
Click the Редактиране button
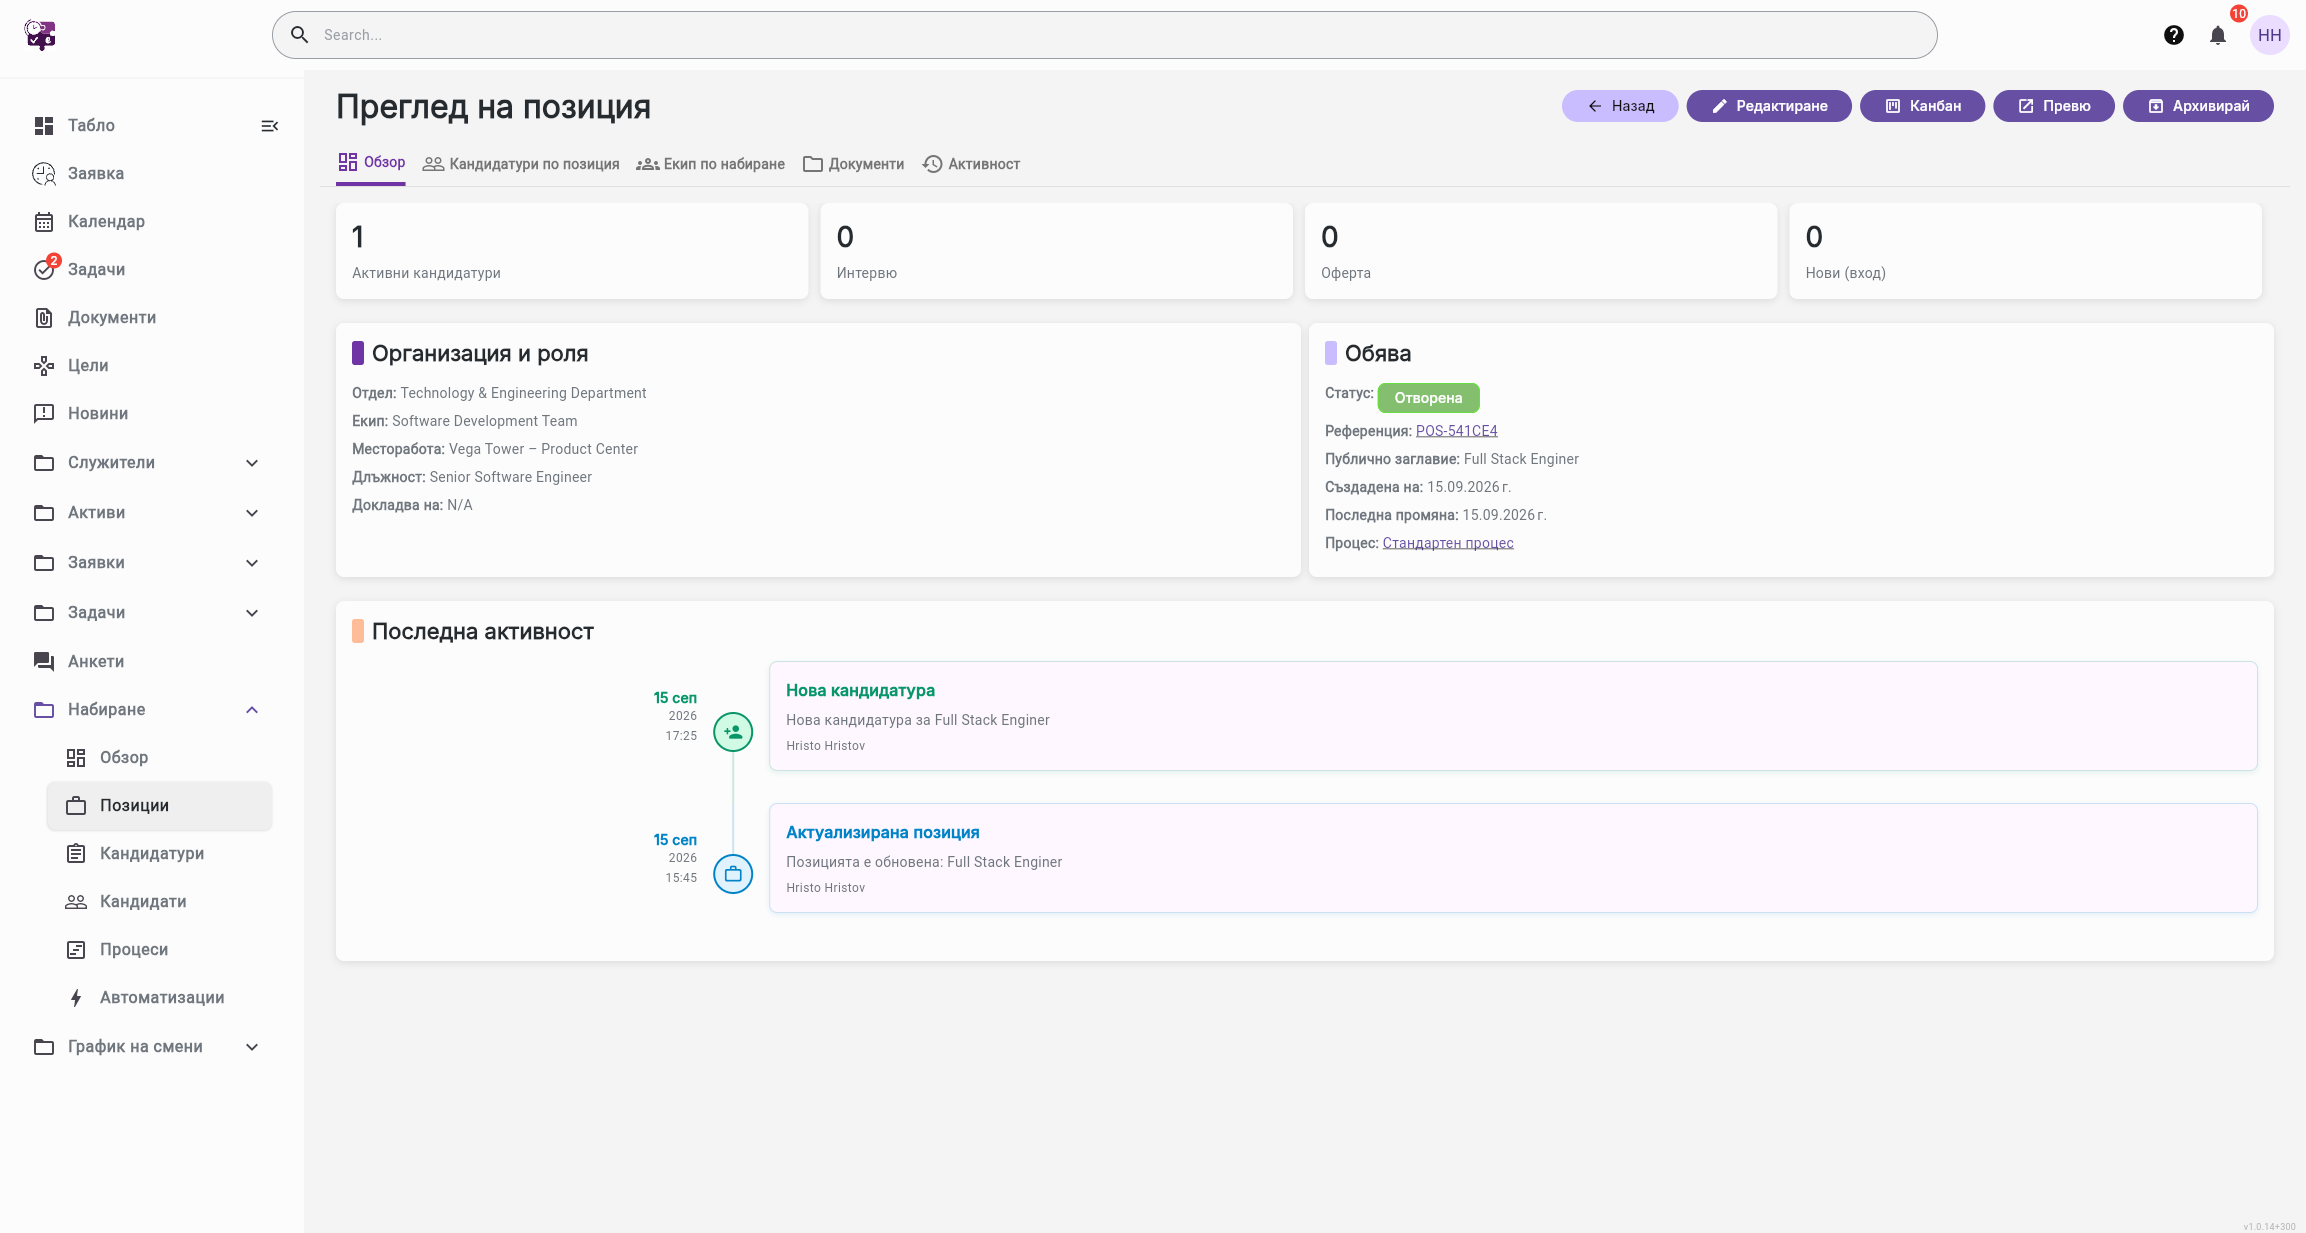(x=1769, y=106)
